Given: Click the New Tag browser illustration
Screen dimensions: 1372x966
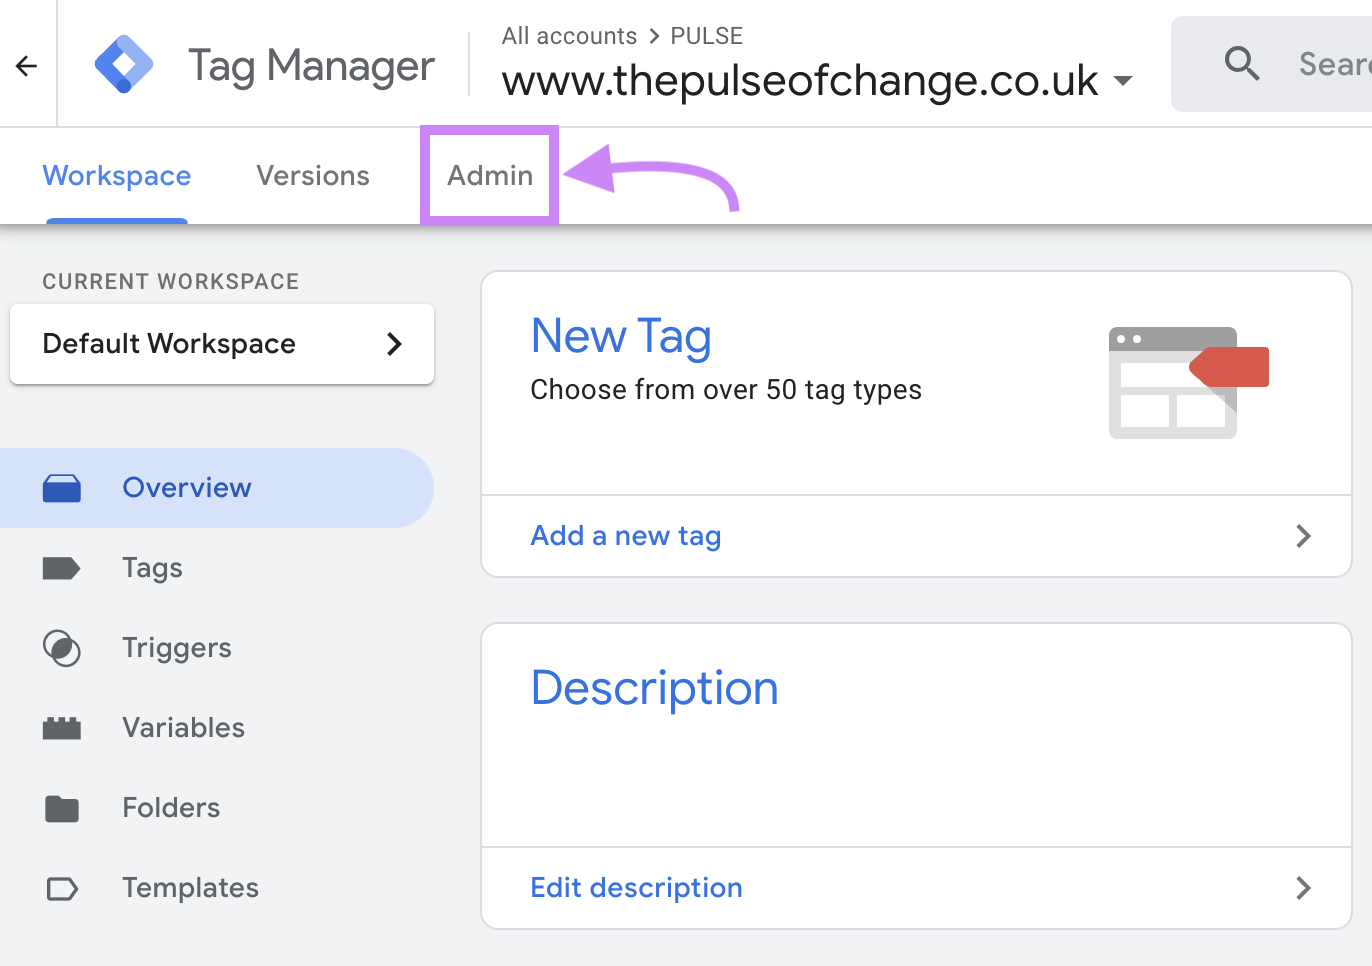Looking at the screenshot, I should (x=1186, y=383).
